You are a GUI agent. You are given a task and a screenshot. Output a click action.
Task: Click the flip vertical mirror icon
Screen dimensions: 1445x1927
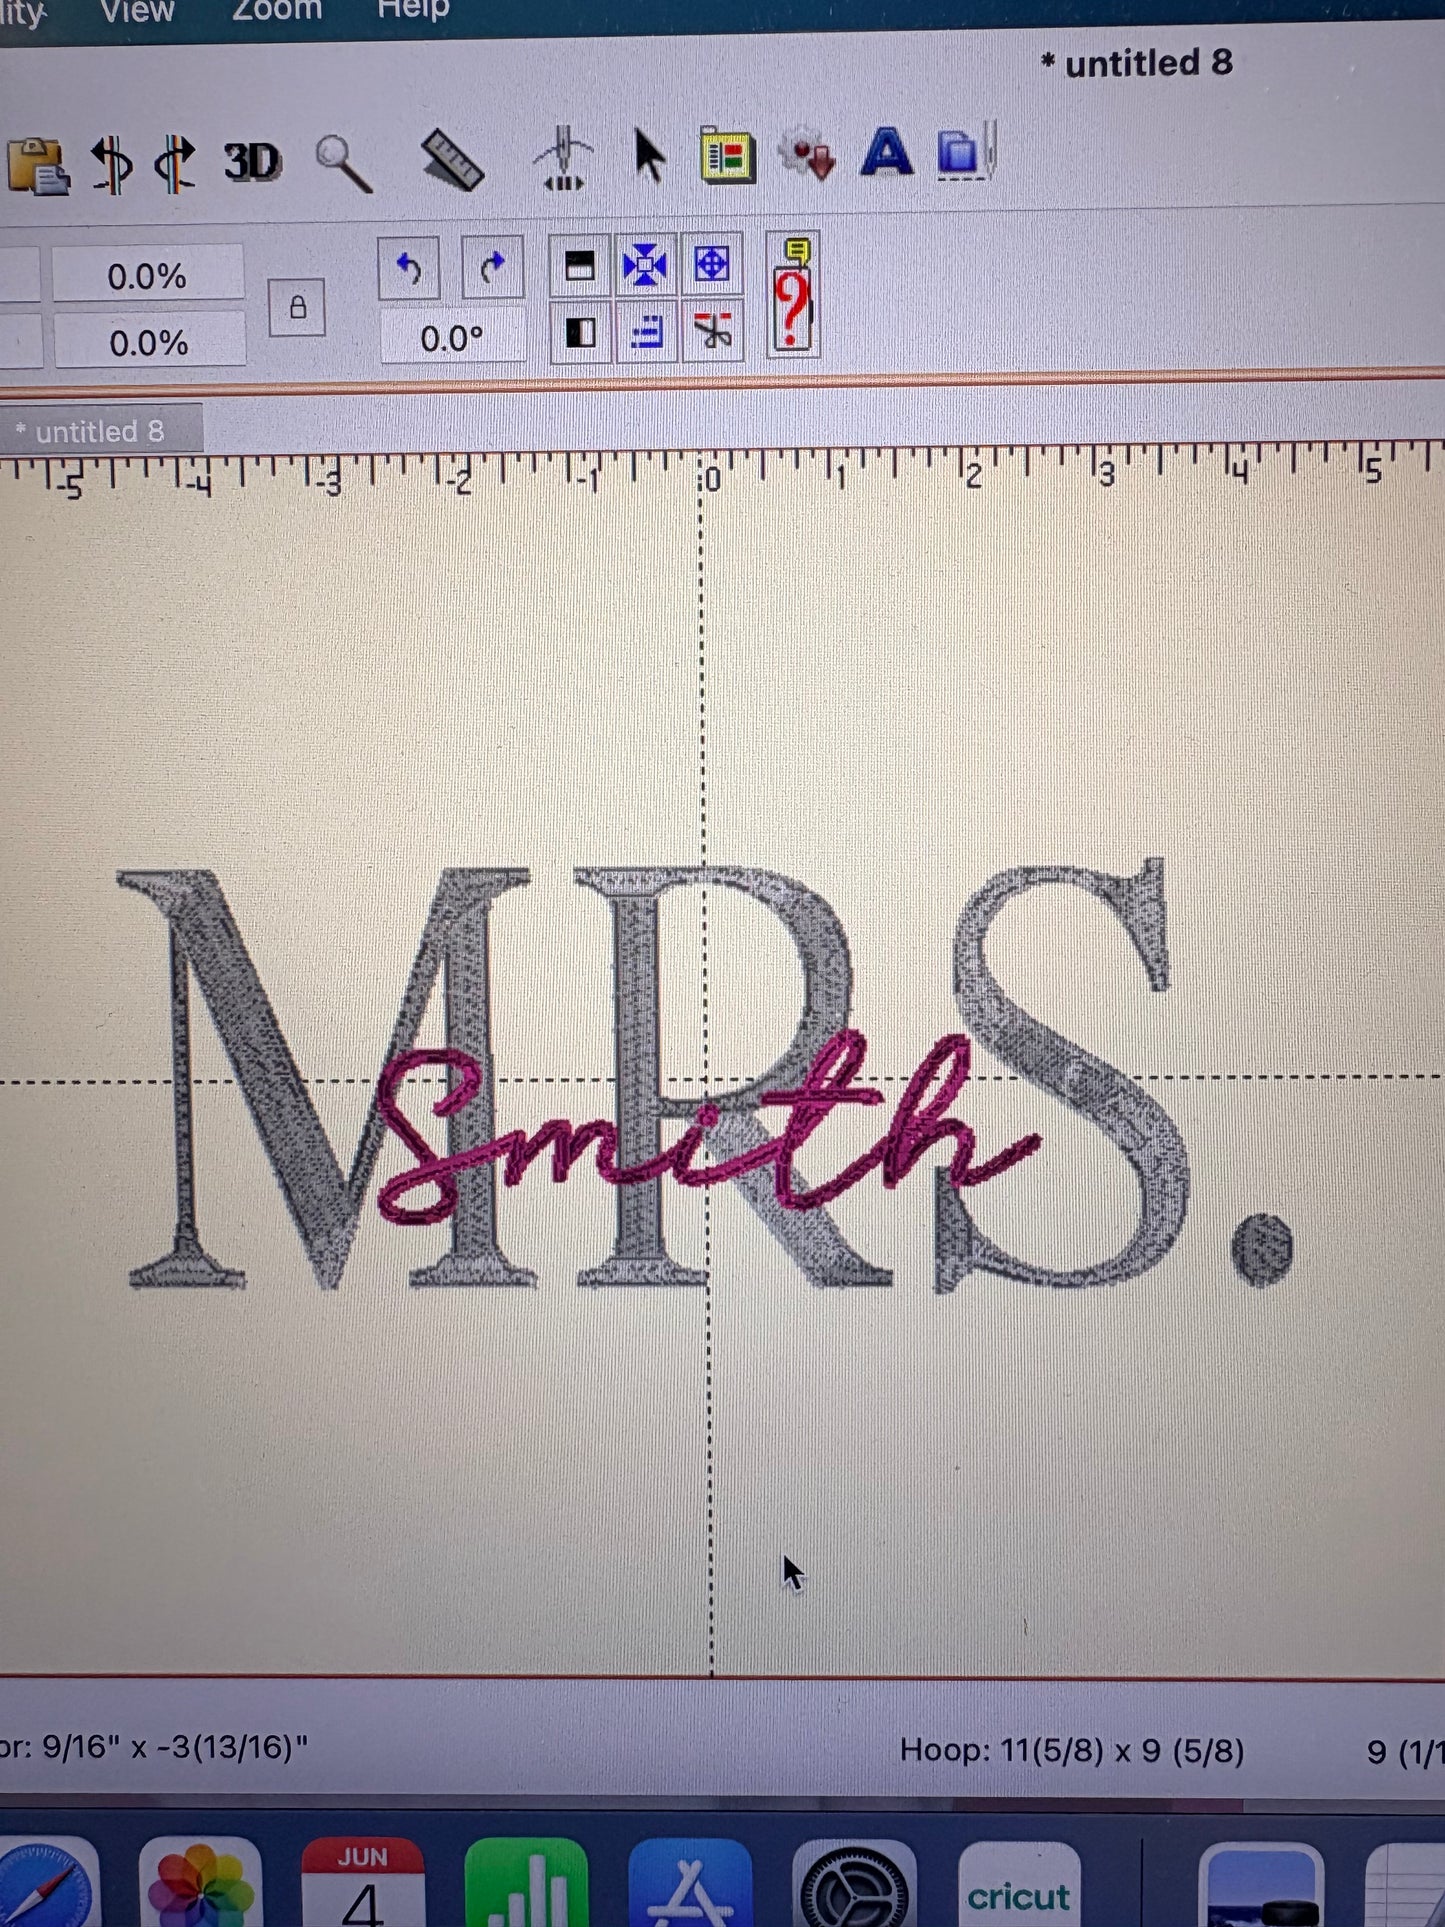coord(176,163)
